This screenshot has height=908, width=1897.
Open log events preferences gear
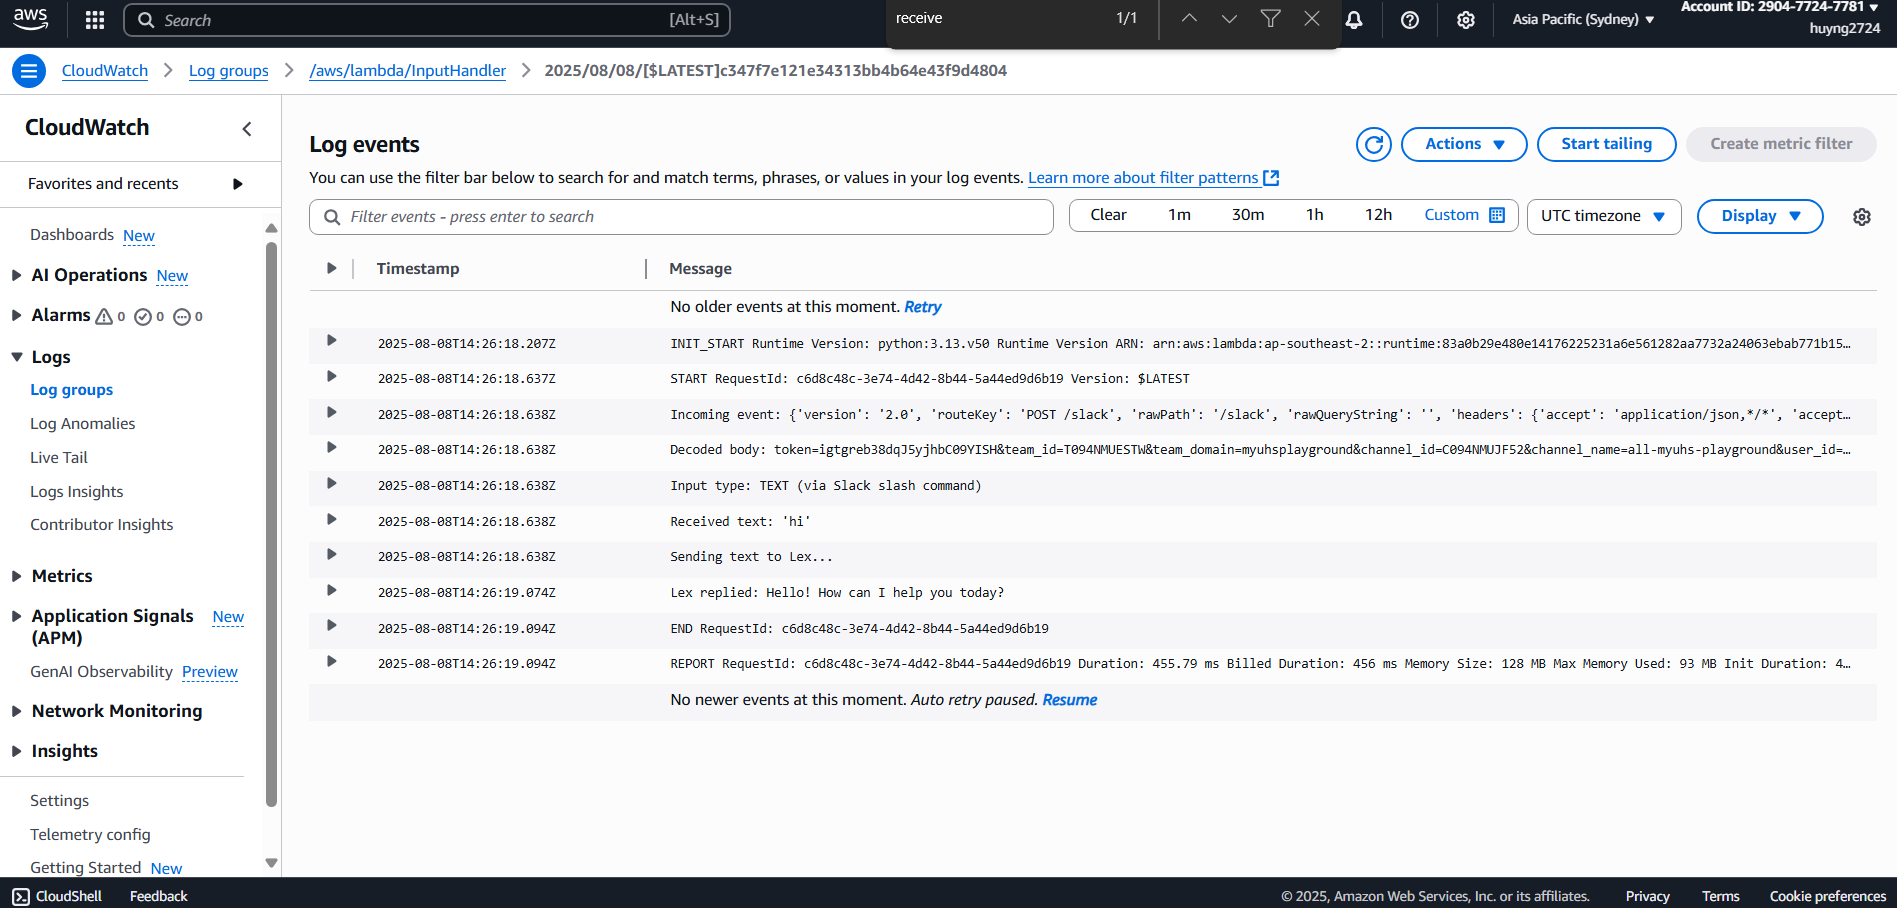tap(1862, 217)
